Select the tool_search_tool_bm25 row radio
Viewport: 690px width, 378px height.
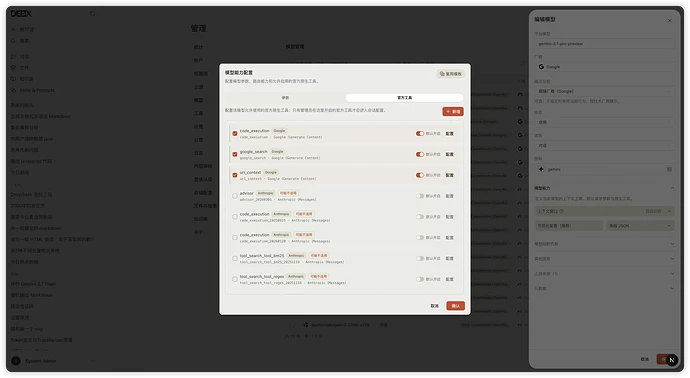235,258
